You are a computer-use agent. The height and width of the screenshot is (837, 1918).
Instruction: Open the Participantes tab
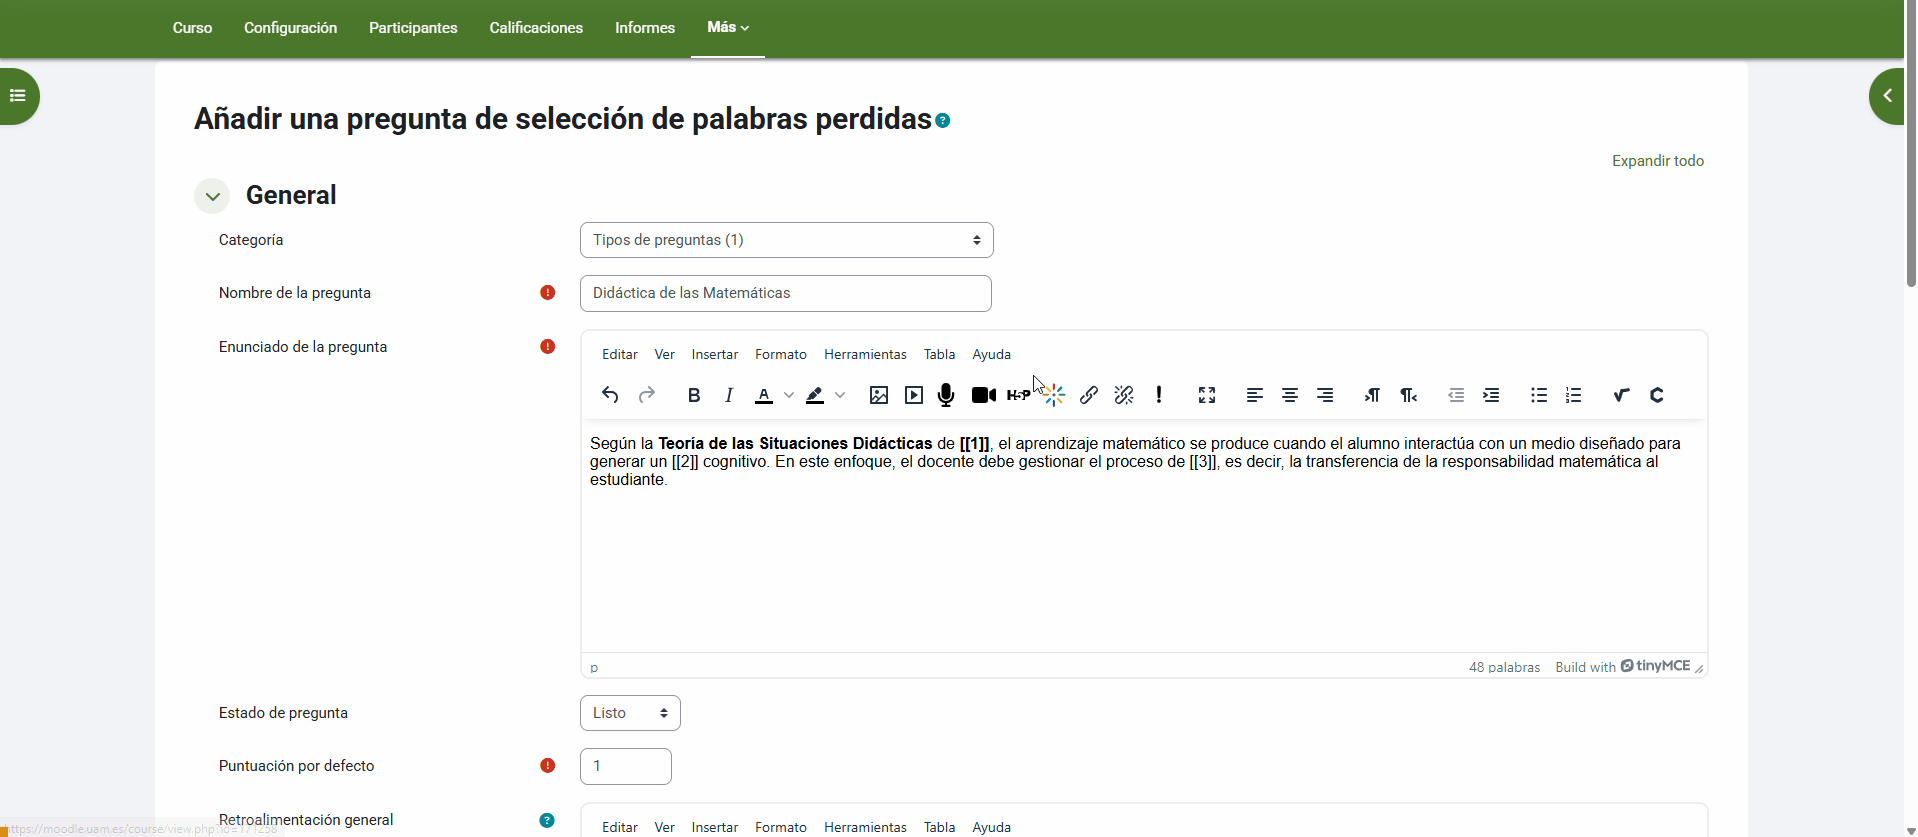tap(413, 28)
